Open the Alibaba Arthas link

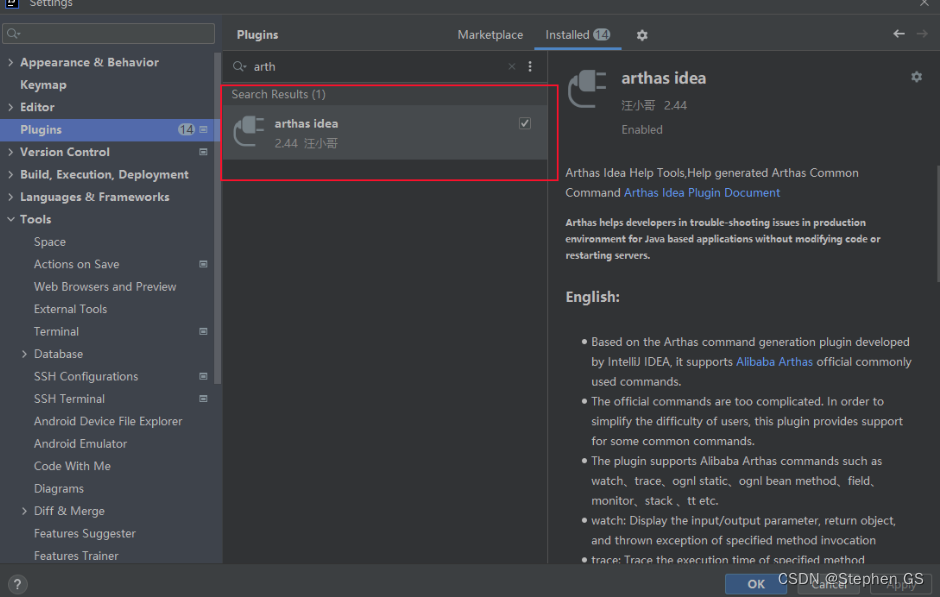point(774,361)
